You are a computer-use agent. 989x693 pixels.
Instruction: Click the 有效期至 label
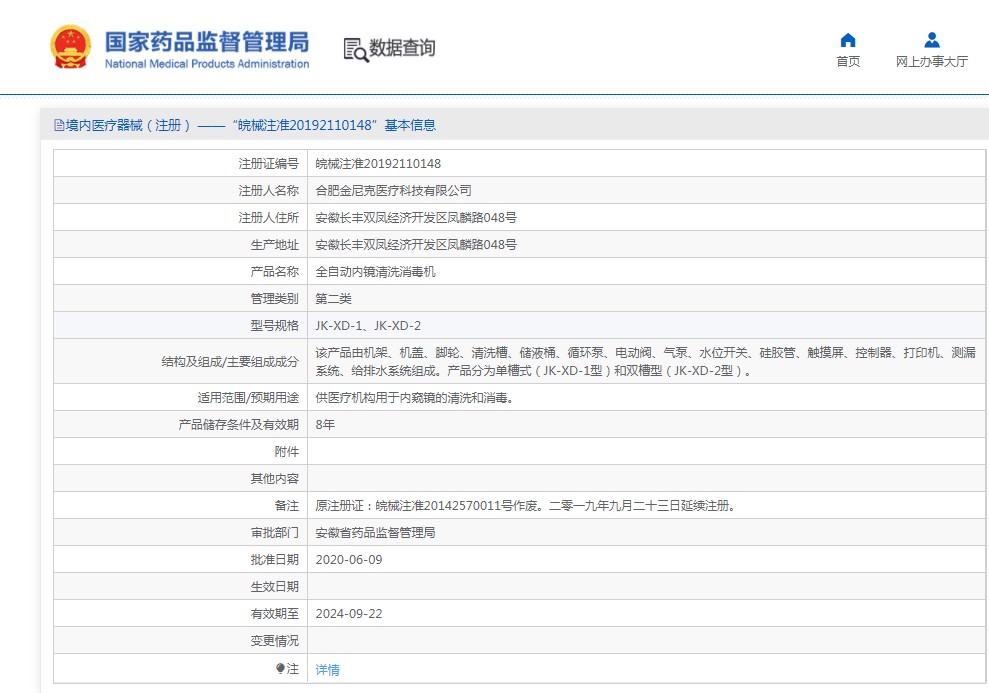pyautogui.click(x=274, y=614)
